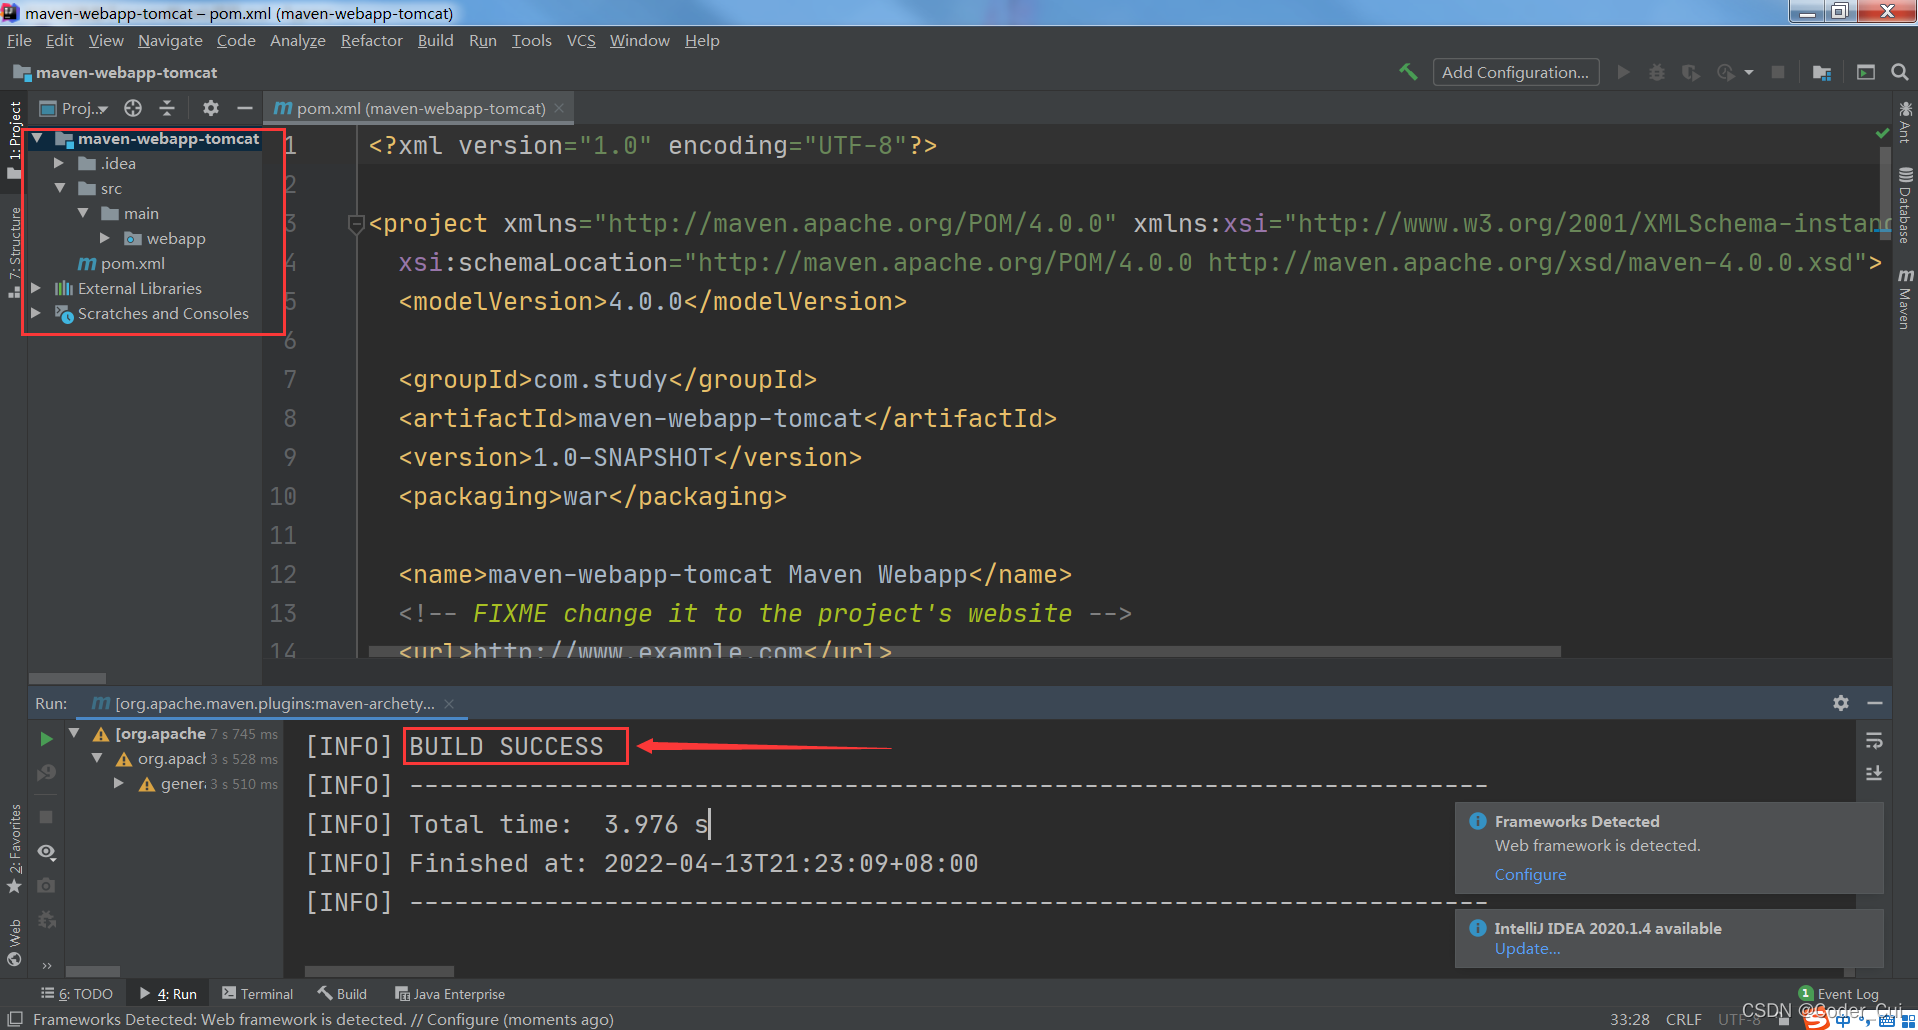This screenshot has width=1918, height=1030.
Task: Toggle the eye view options in Run panel
Action: (x=46, y=852)
